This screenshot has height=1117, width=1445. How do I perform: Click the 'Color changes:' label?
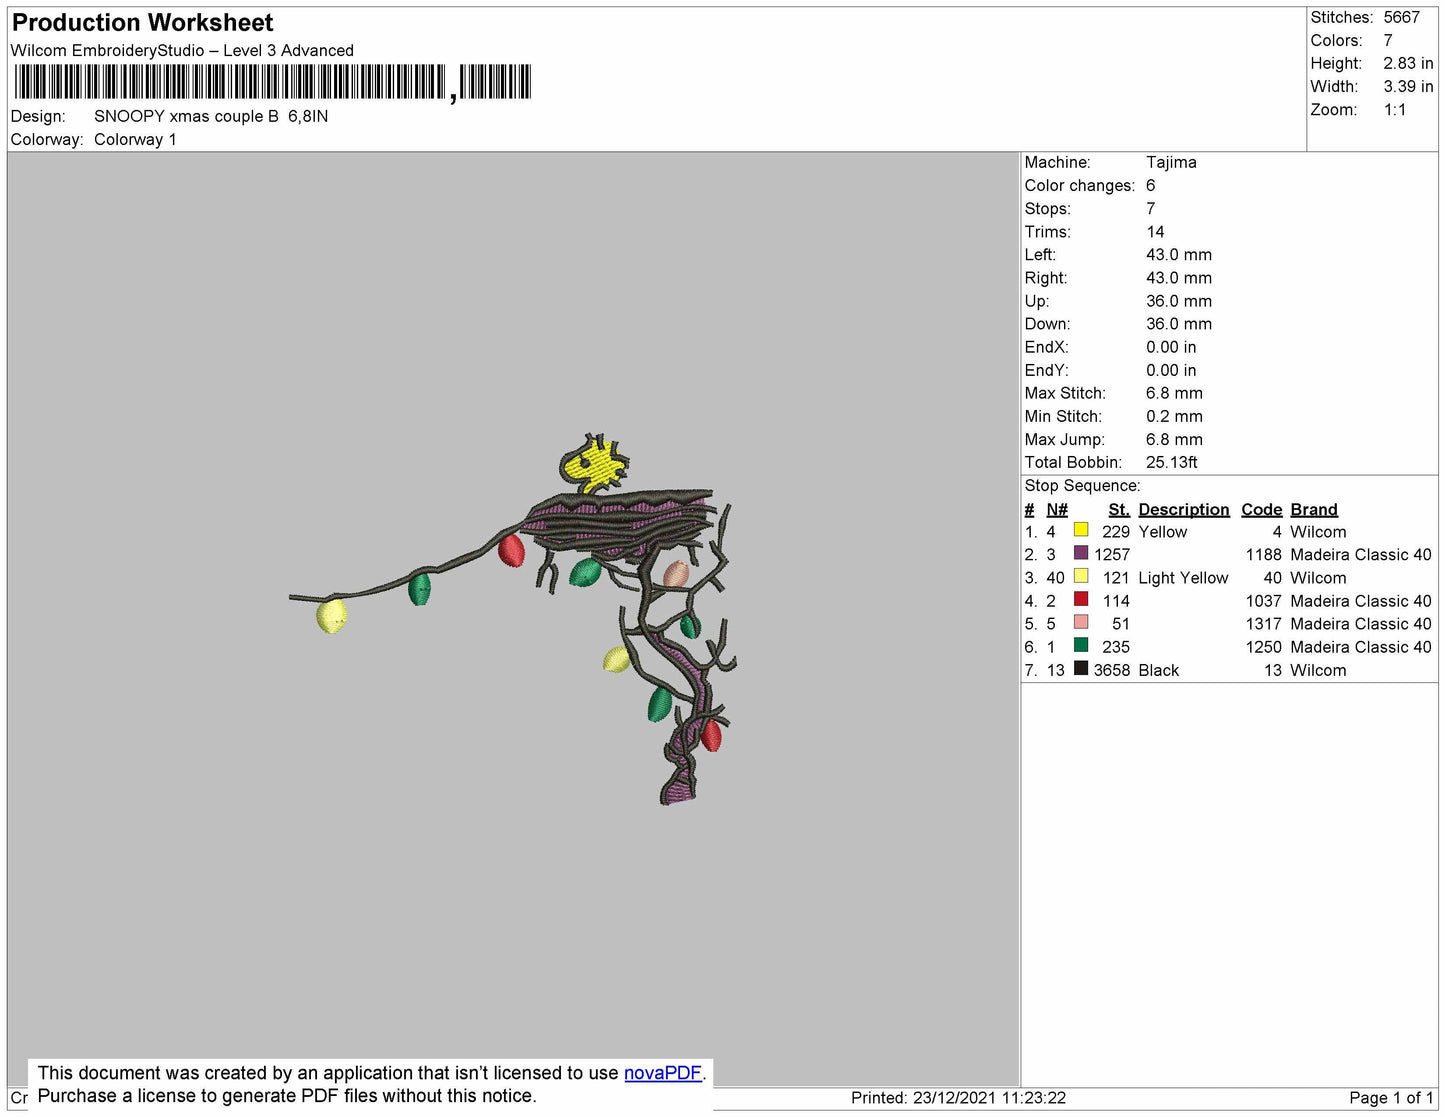1080,185
